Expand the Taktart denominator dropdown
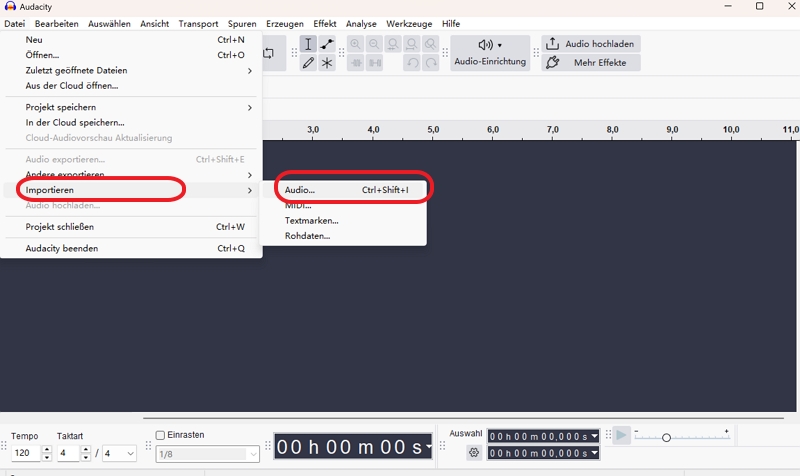The image size is (800, 476). tap(119, 453)
